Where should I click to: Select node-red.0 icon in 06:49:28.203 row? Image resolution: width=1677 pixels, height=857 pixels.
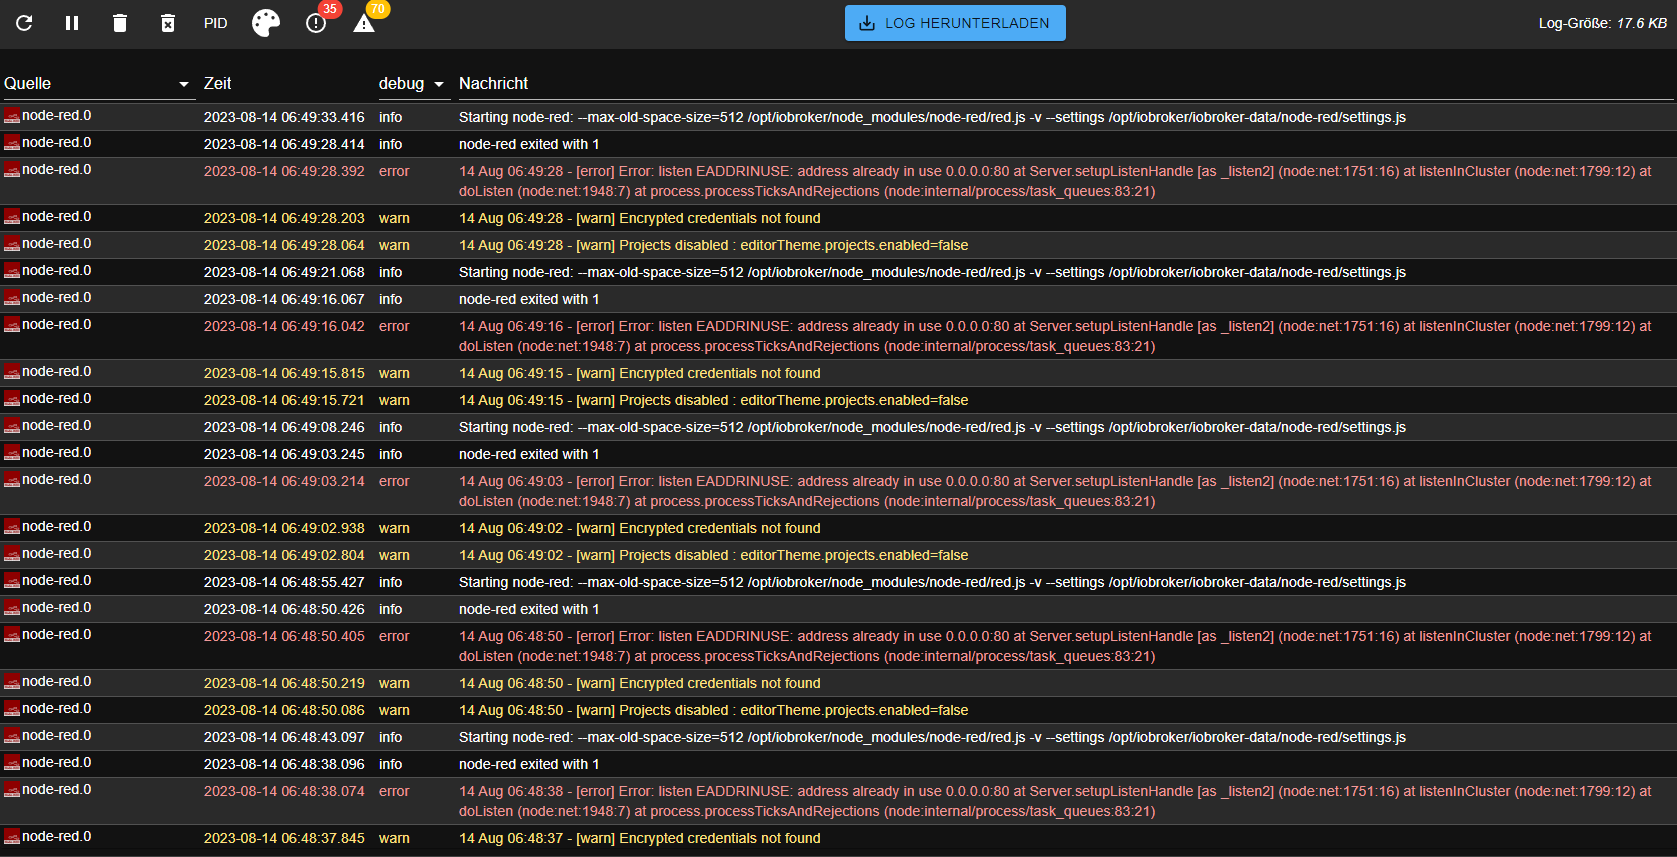[x=12, y=217]
